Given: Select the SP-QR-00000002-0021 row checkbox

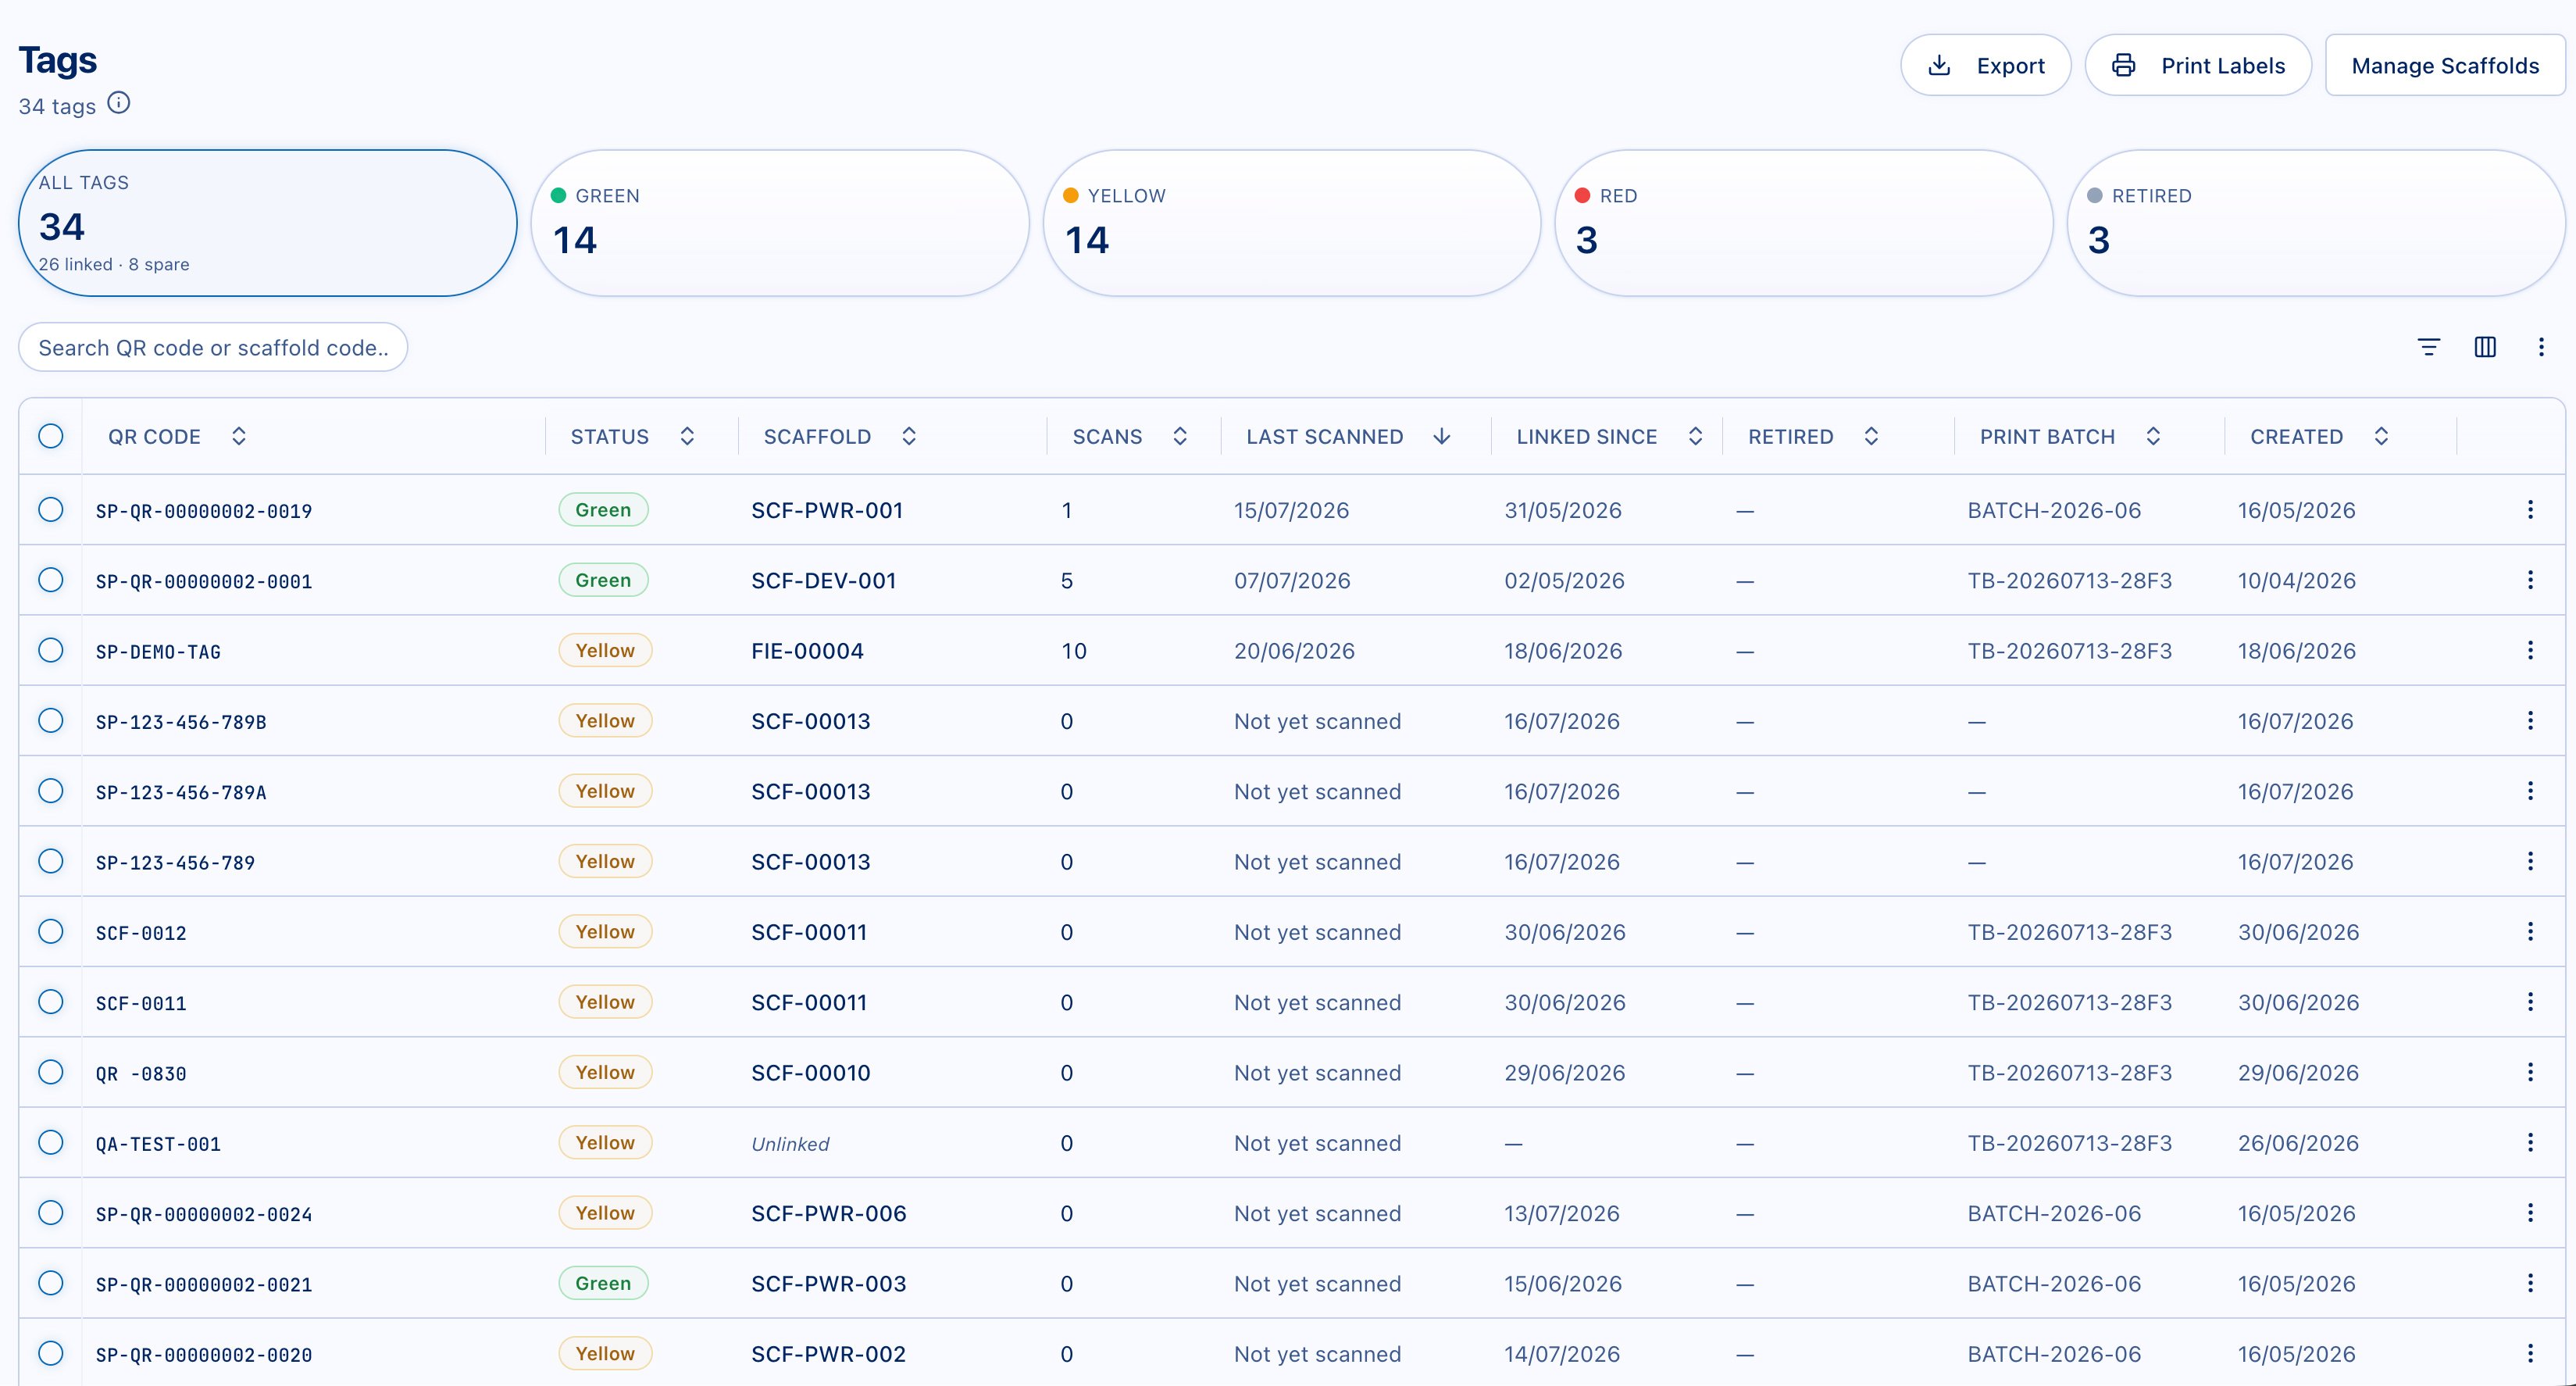Looking at the screenshot, I should coord(51,1283).
